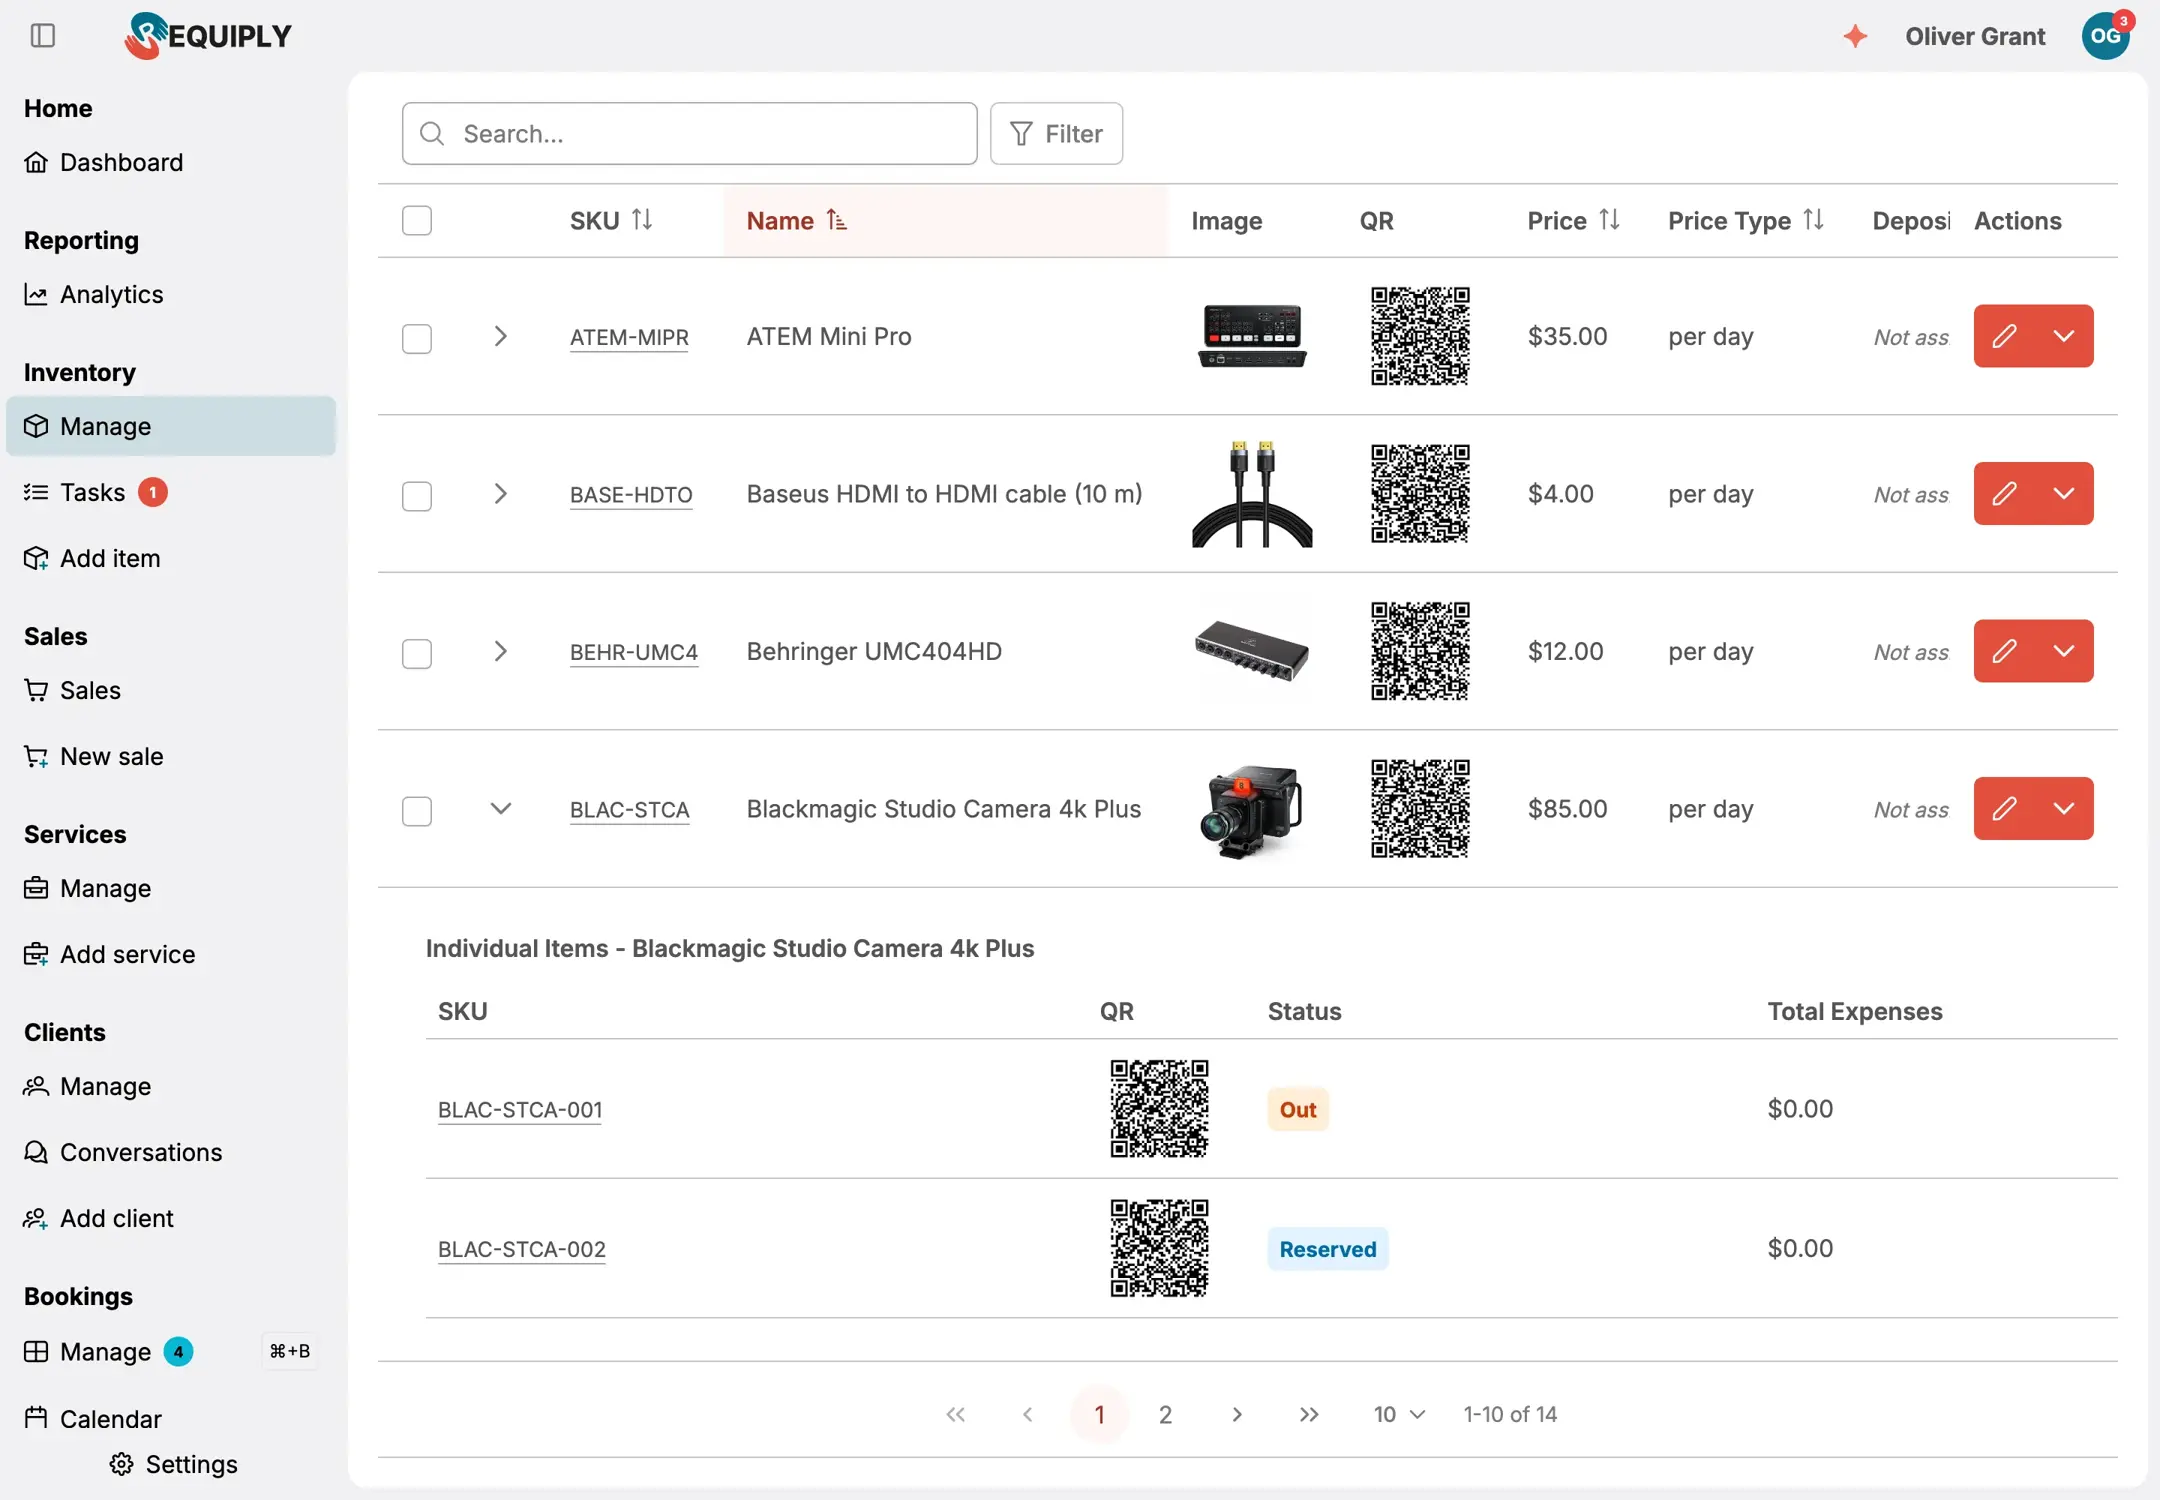Open rows-per-page dropdown showing 10
This screenshot has height=1500, width=2160.
(x=1398, y=1414)
